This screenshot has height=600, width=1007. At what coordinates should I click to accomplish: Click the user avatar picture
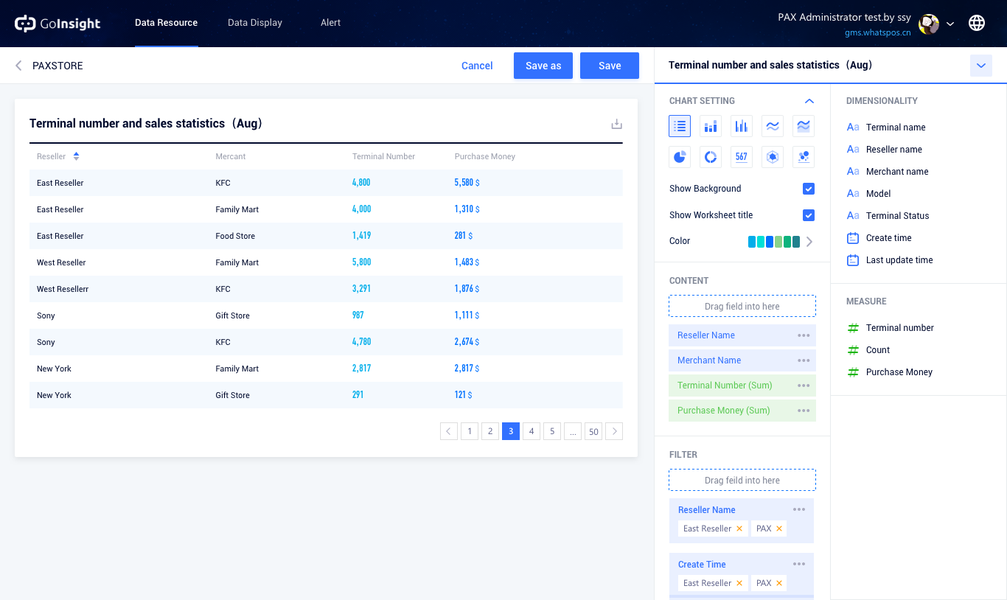coord(929,24)
